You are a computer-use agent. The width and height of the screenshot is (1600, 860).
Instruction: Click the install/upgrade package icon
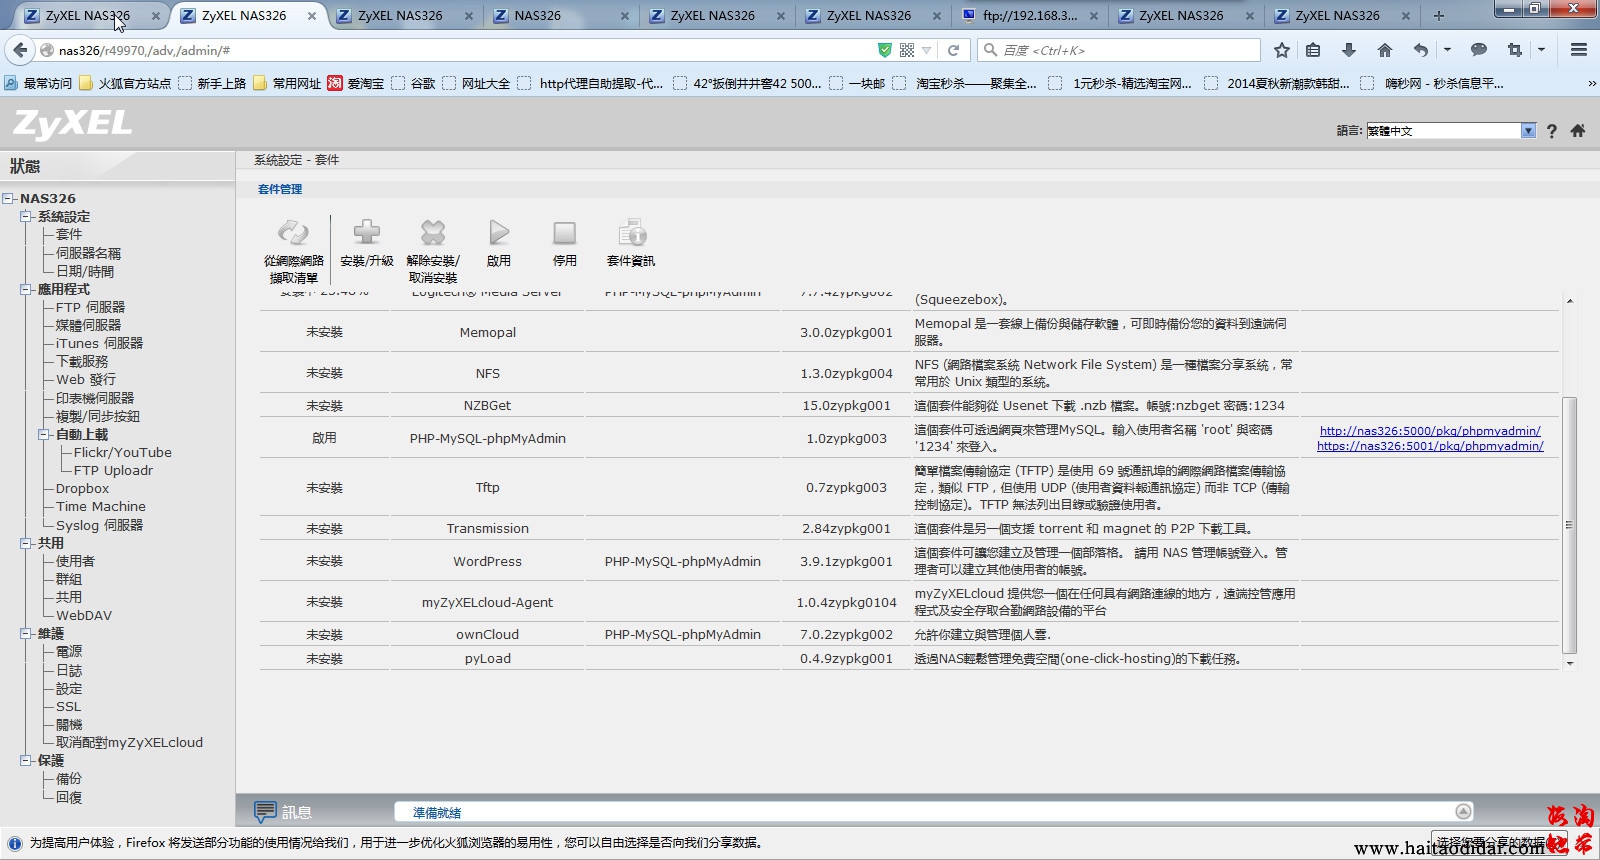point(367,234)
